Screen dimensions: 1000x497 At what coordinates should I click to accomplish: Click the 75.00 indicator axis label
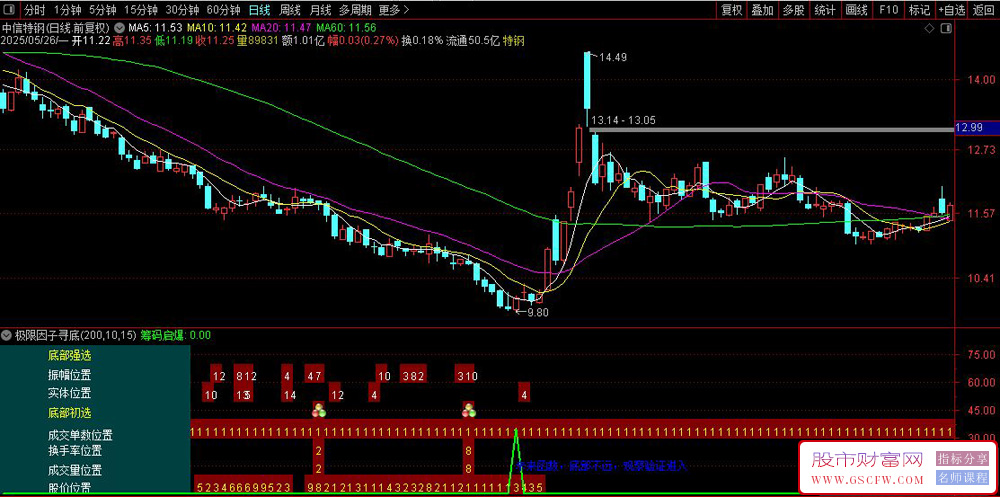pyautogui.click(x=981, y=355)
